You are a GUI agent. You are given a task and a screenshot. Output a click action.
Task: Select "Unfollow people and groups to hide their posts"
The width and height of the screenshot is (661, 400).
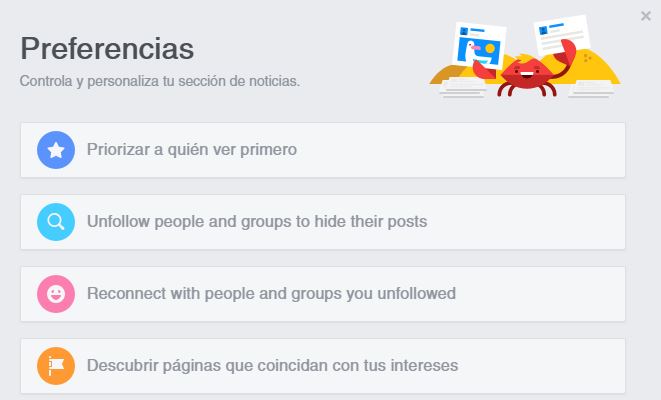[257, 222]
